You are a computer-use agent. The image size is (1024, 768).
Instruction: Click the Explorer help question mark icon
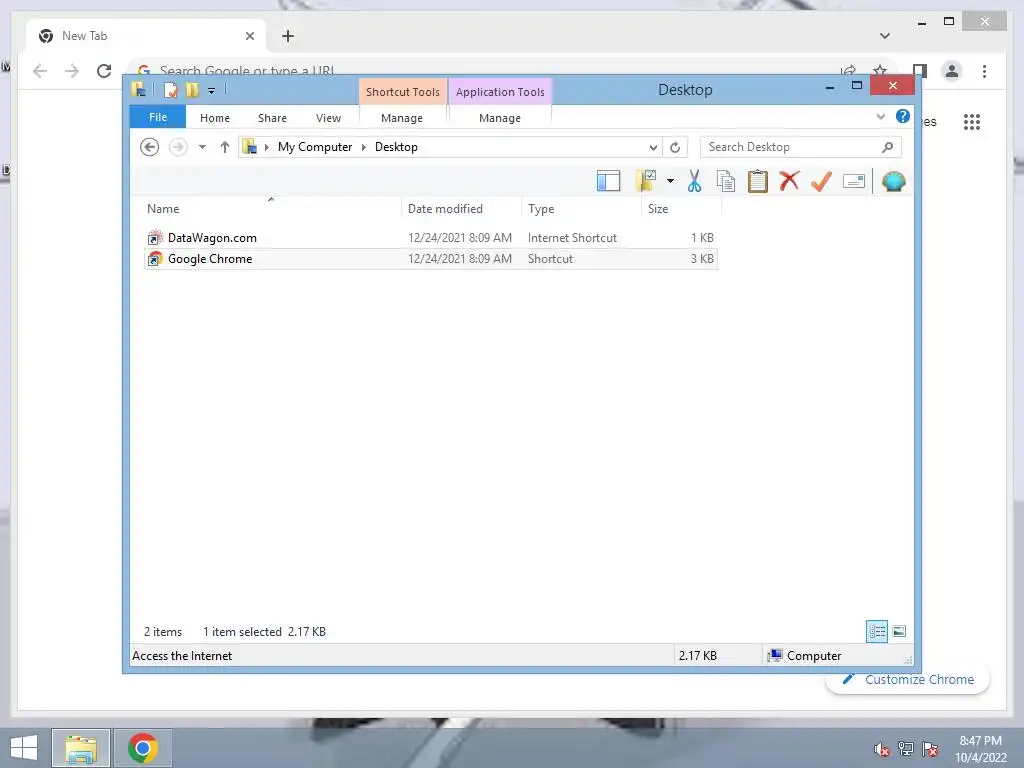click(x=903, y=116)
